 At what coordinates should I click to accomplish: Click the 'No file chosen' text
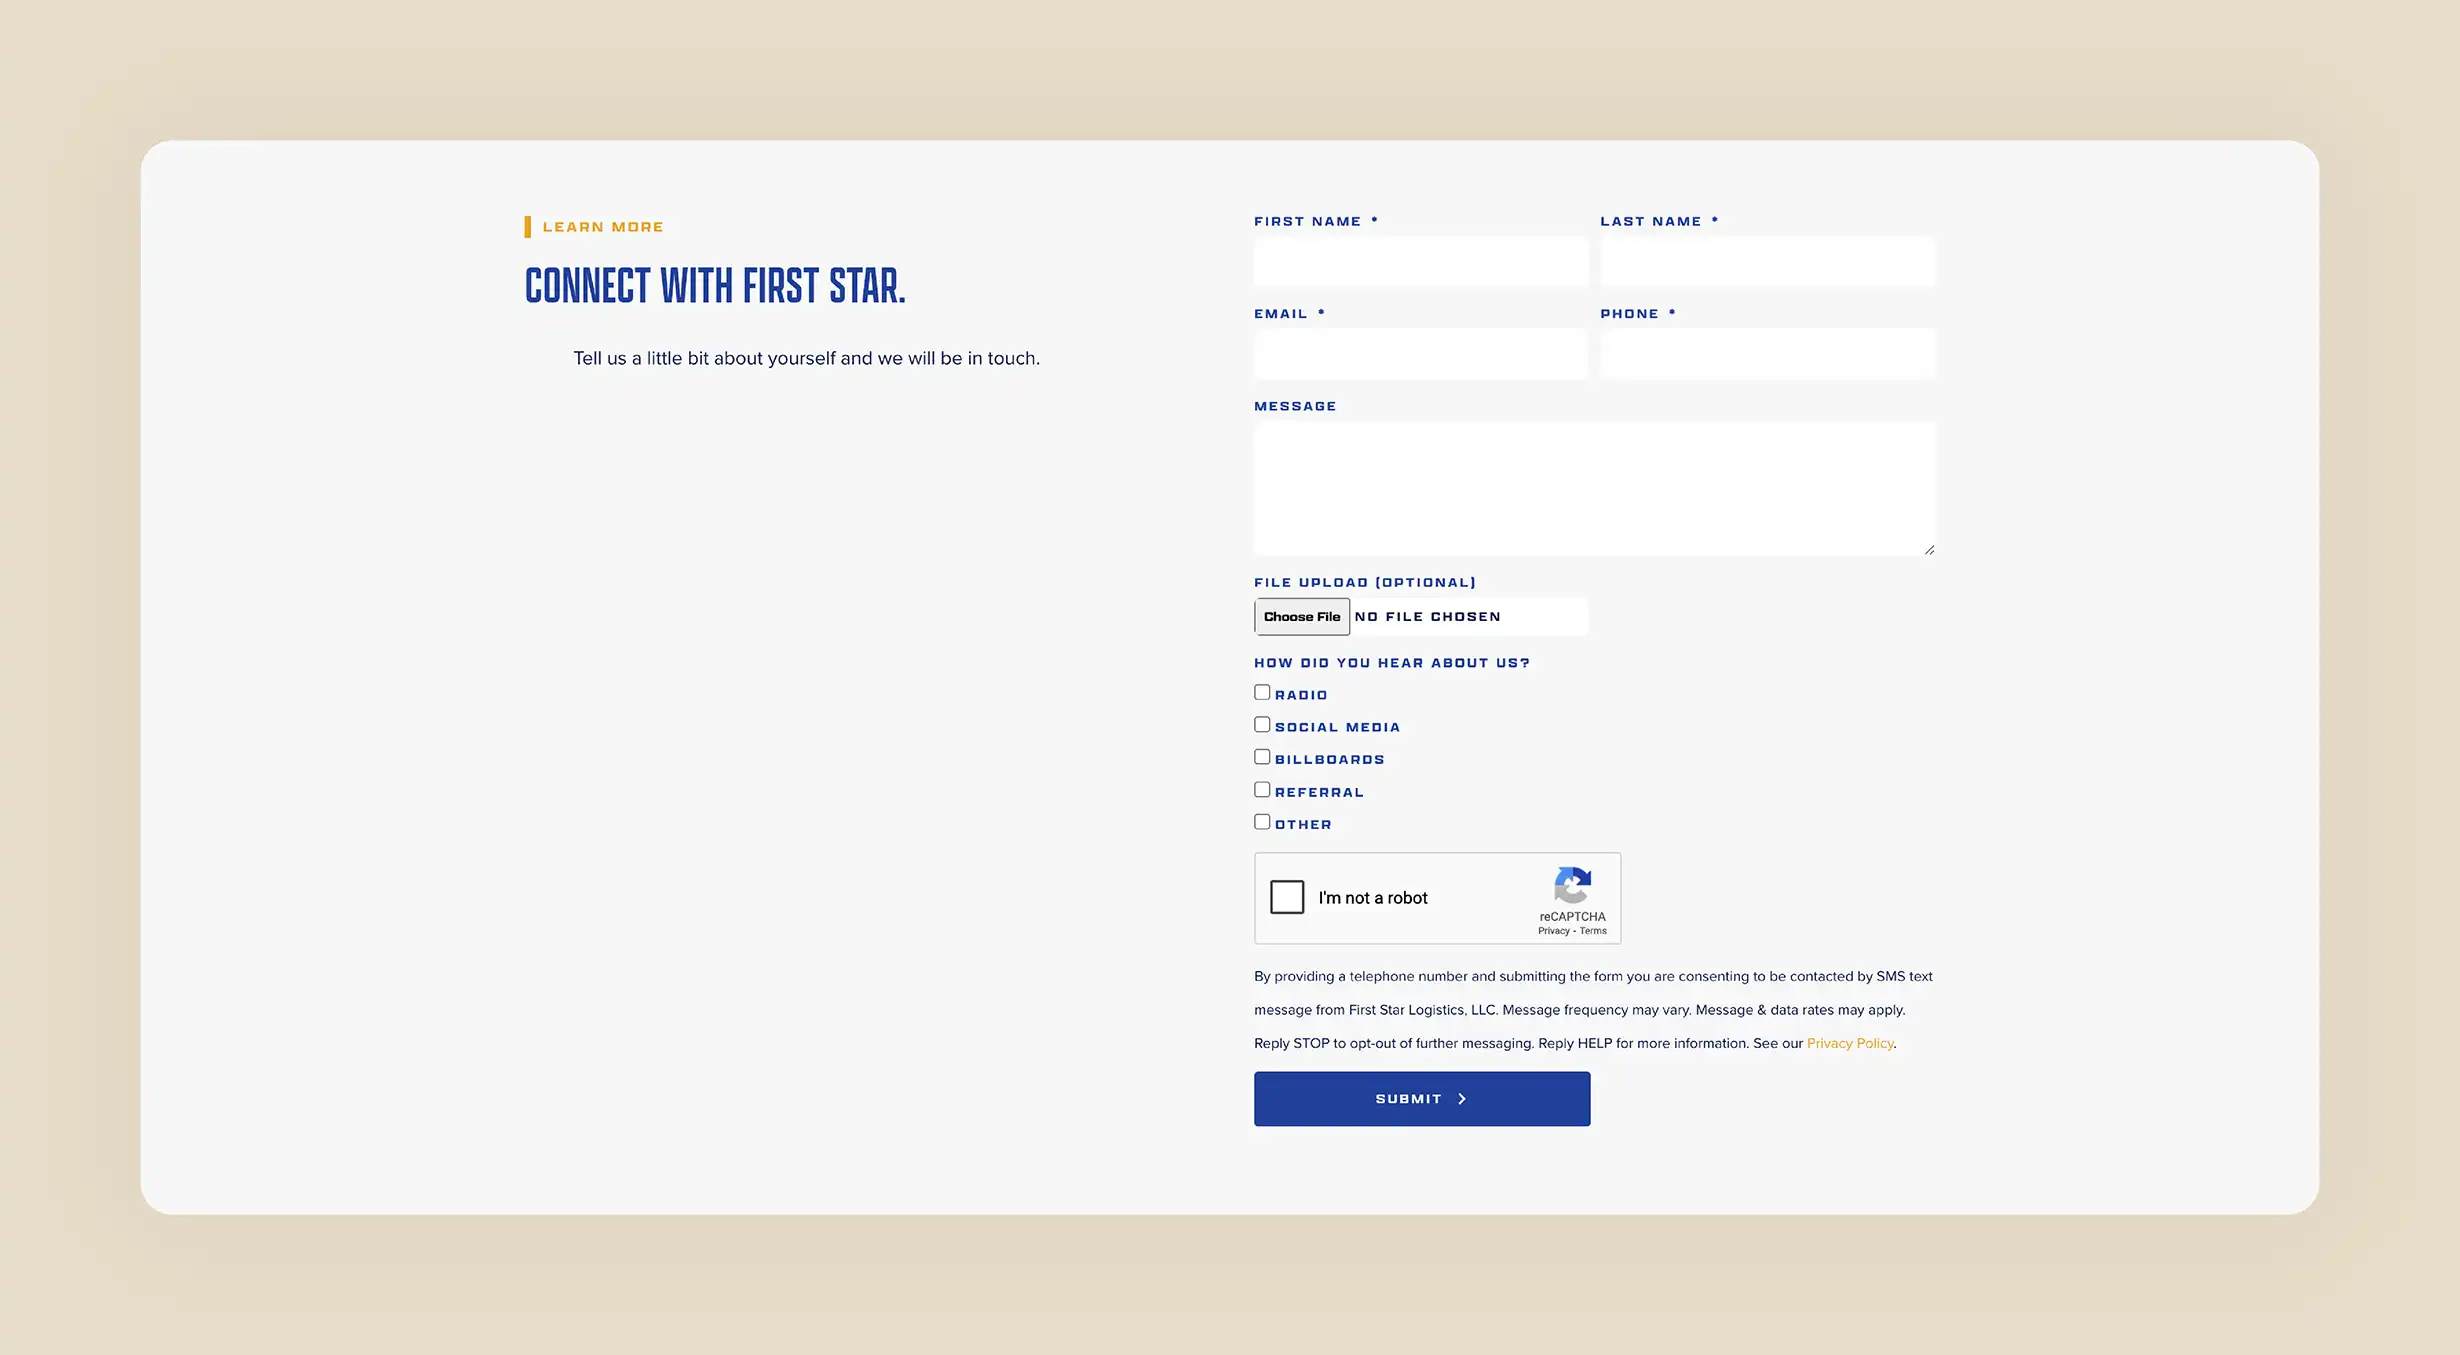1427,617
